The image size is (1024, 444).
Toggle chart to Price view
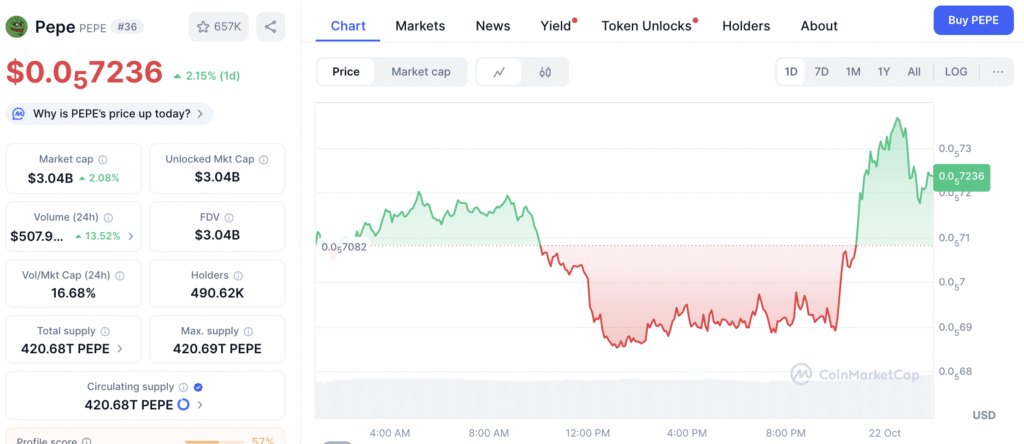tap(346, 72)
